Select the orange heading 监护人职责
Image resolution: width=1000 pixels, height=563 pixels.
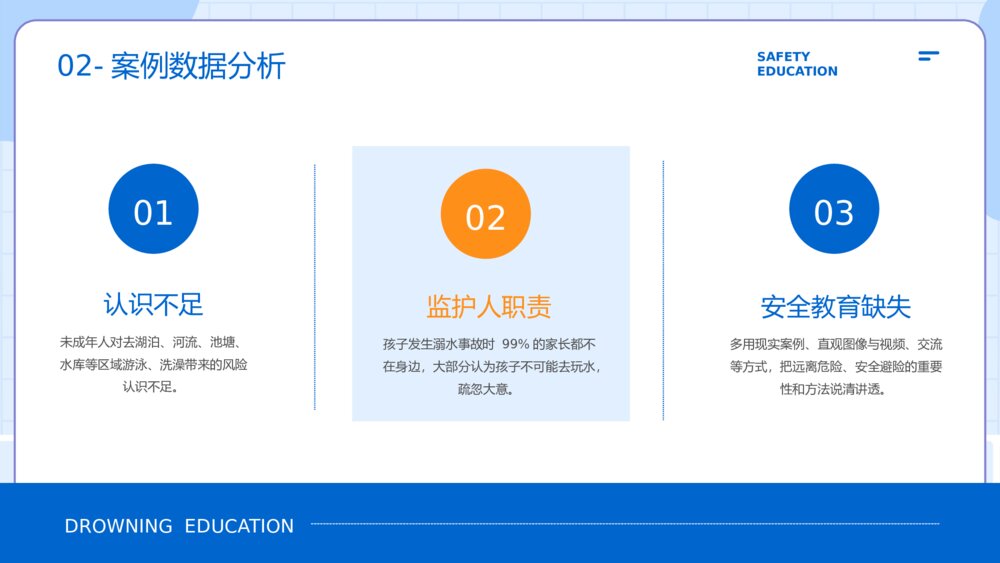[489, 307]
